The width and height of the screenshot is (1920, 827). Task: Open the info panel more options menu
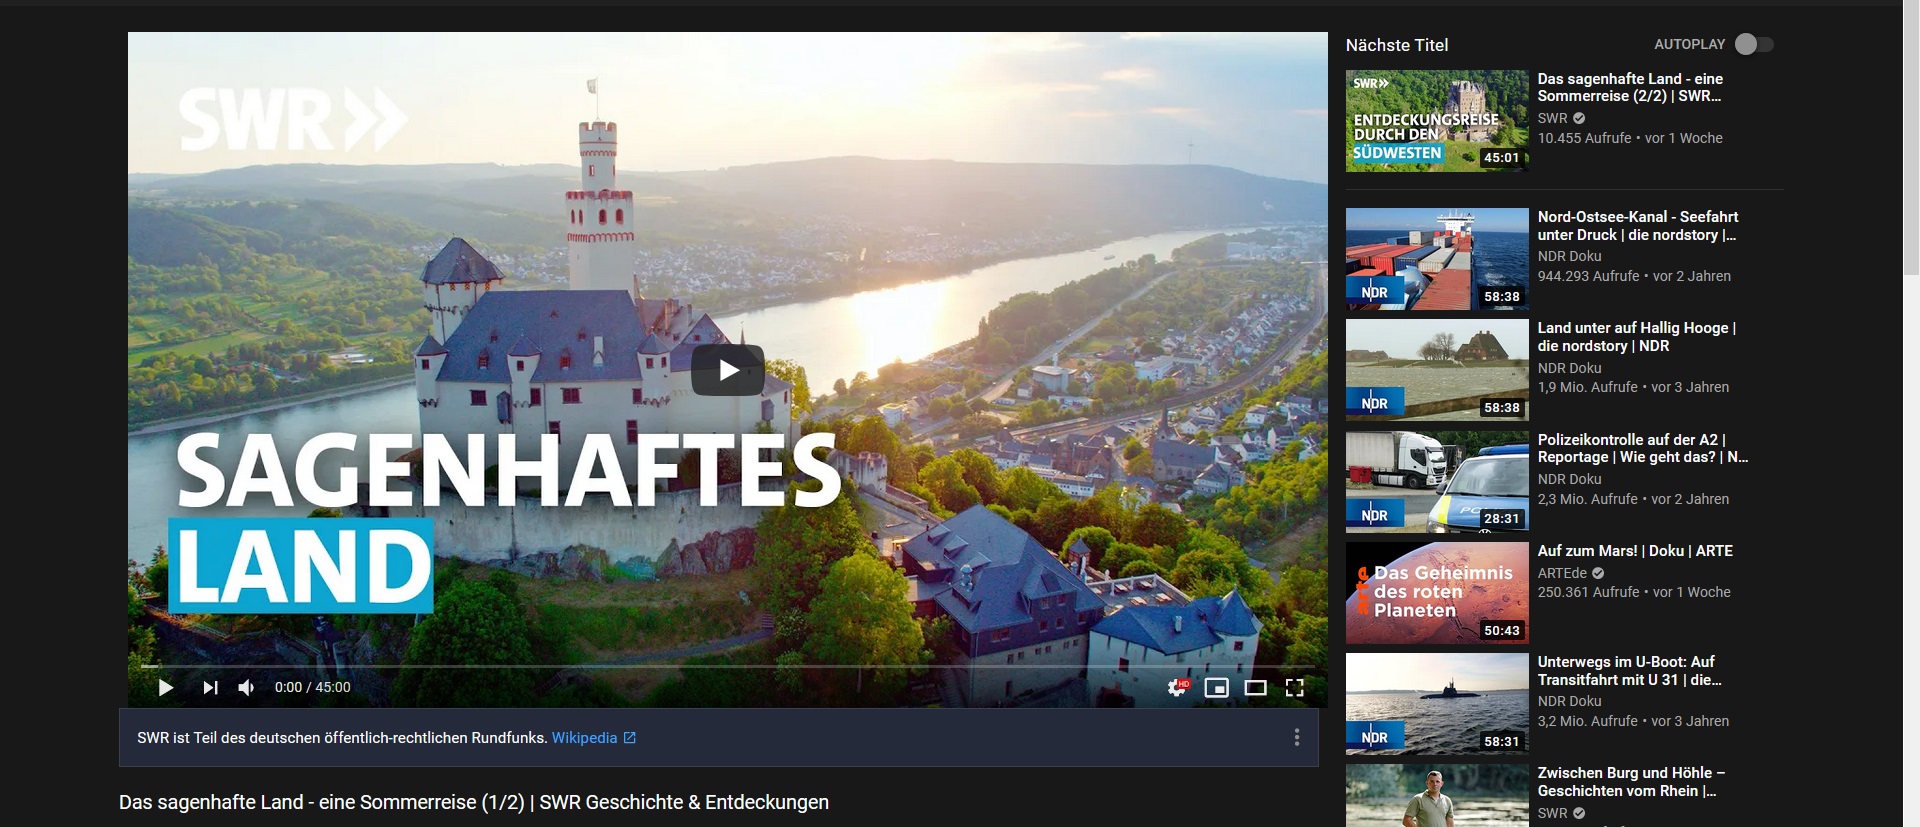pyautogui.click(x=1297, y=738)
